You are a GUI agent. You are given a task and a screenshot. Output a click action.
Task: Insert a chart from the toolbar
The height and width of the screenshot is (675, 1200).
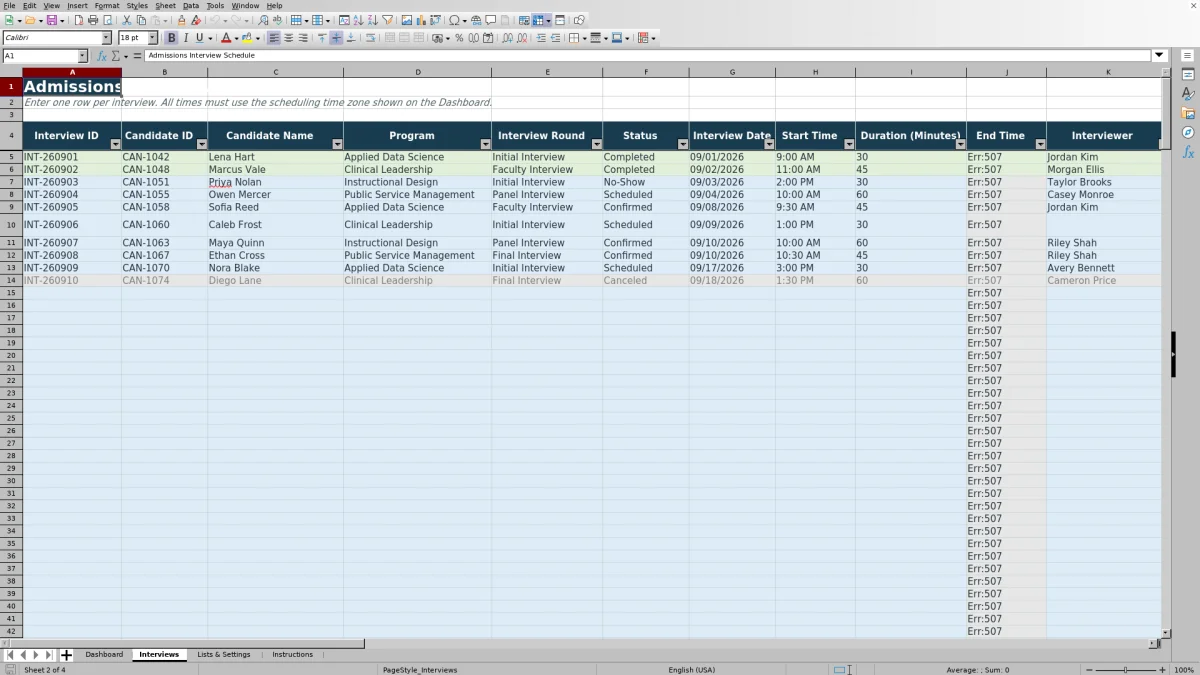click(420, 20)
